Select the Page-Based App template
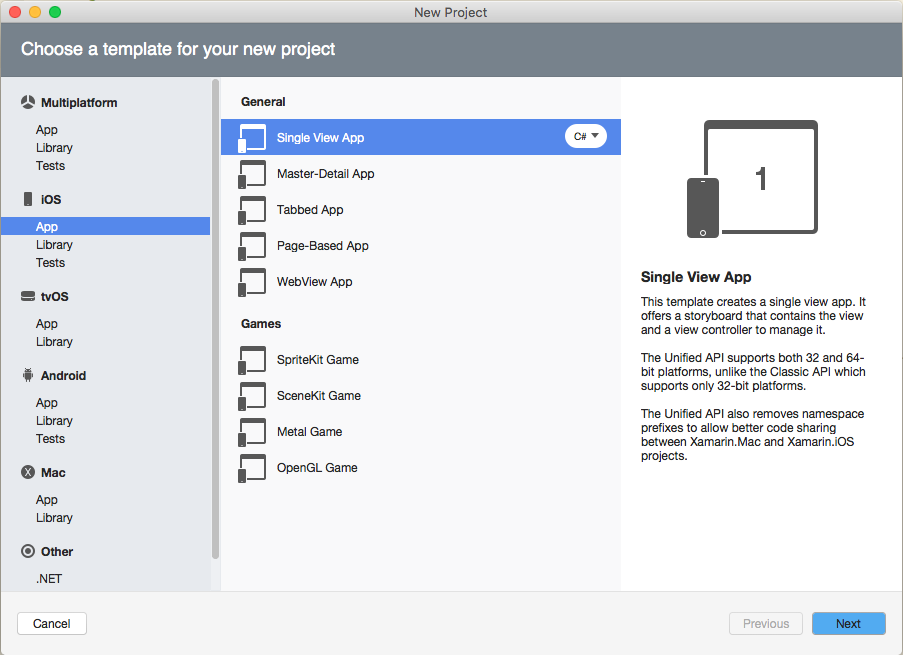 (x=324, y=245)
